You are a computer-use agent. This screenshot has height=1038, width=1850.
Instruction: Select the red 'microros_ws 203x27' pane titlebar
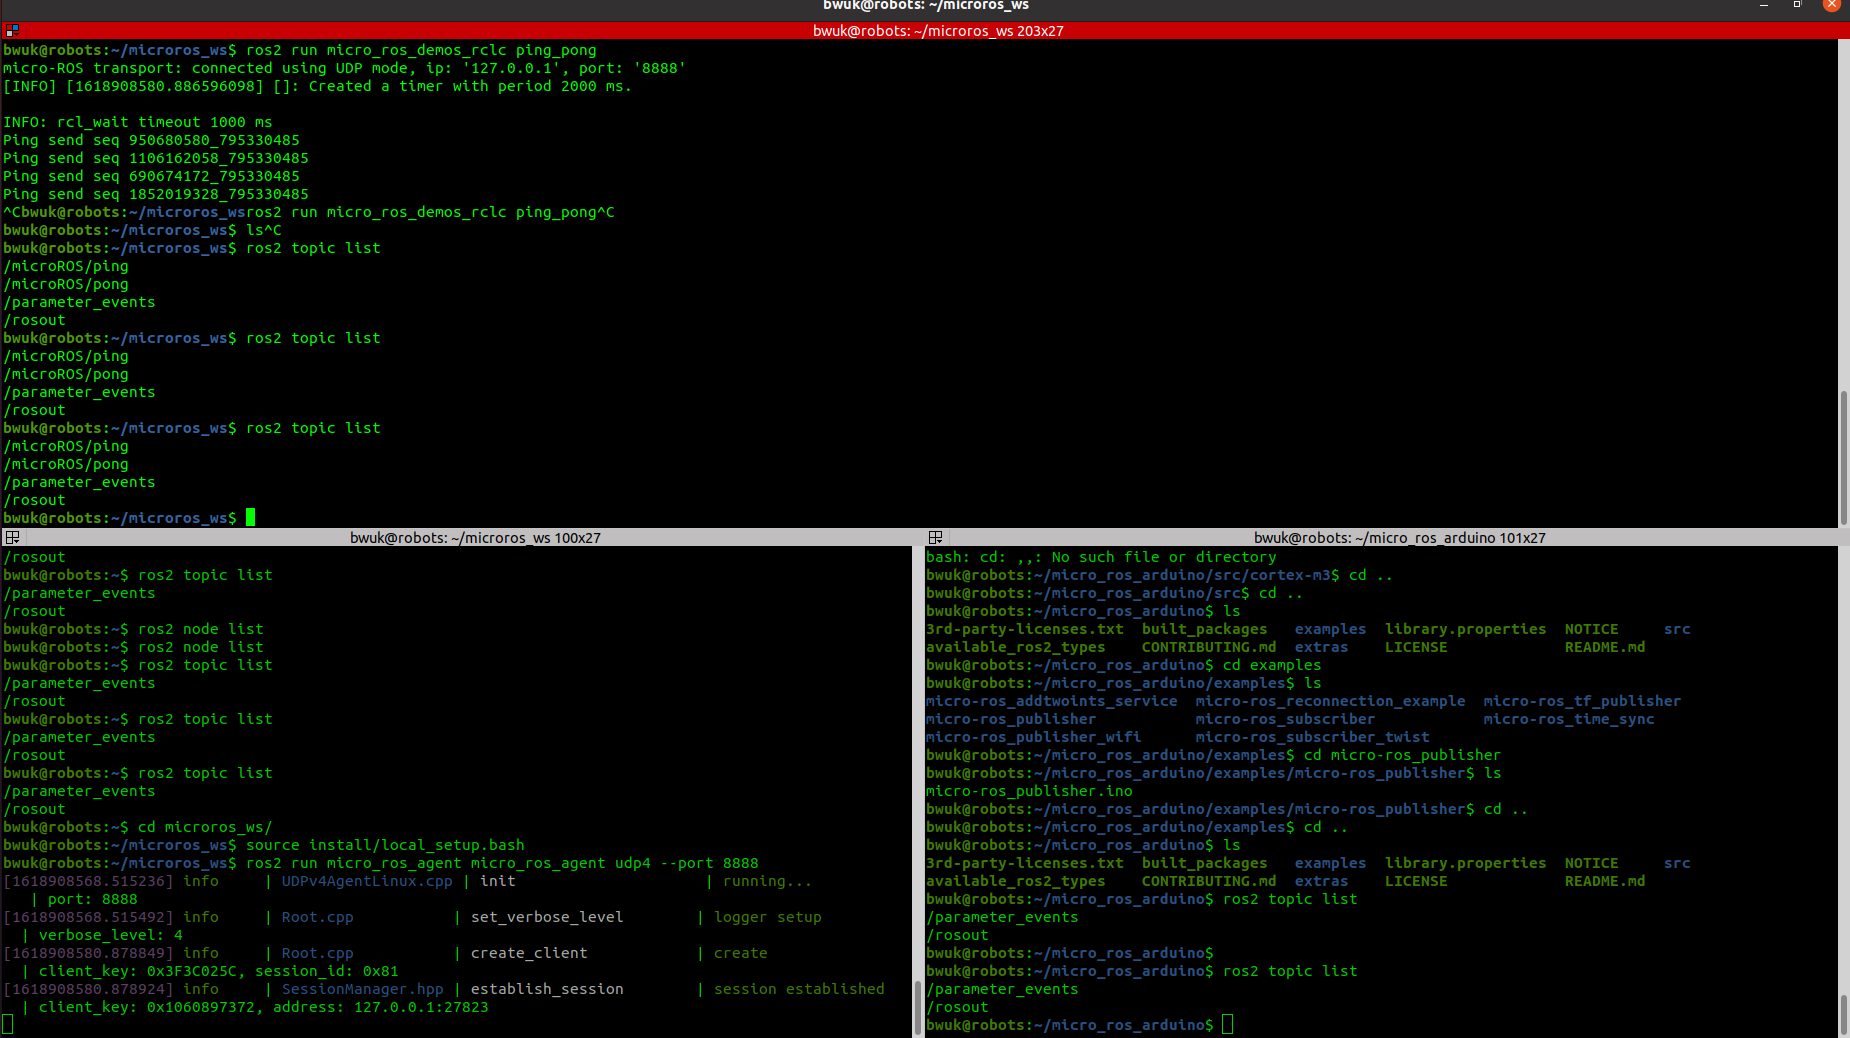pyautogui.click(x=938, y=30)
